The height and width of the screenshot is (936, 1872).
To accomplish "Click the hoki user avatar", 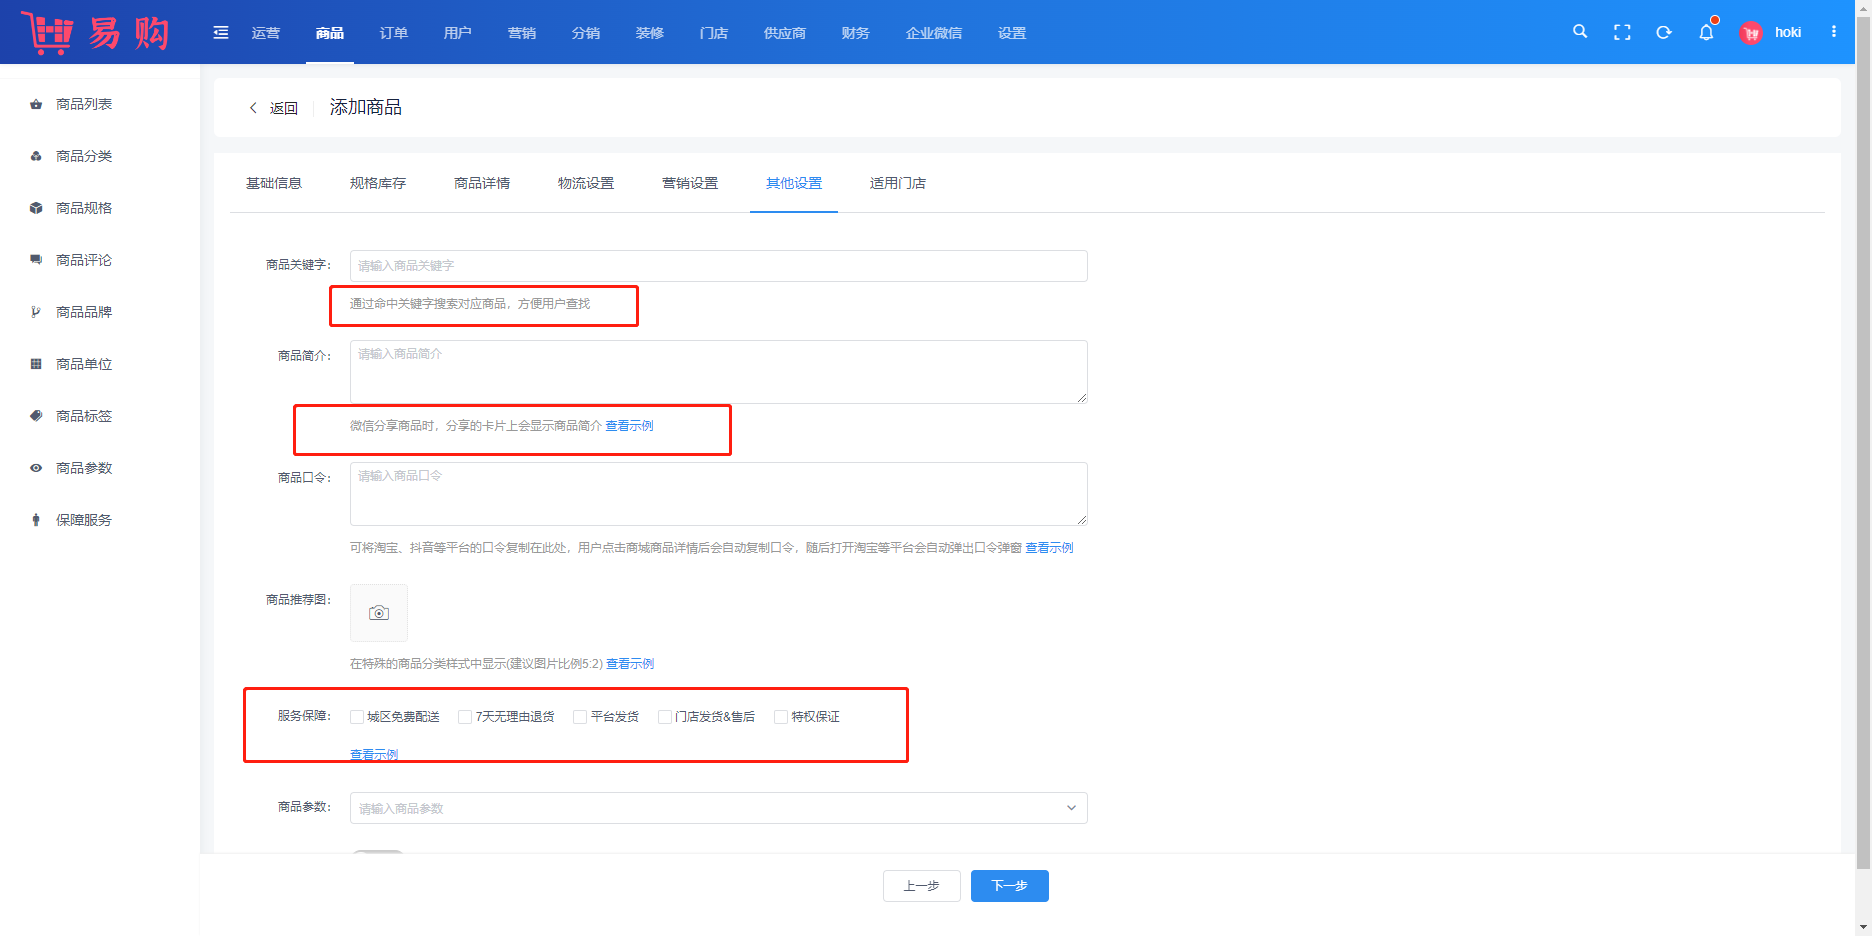I will 1751,33.
